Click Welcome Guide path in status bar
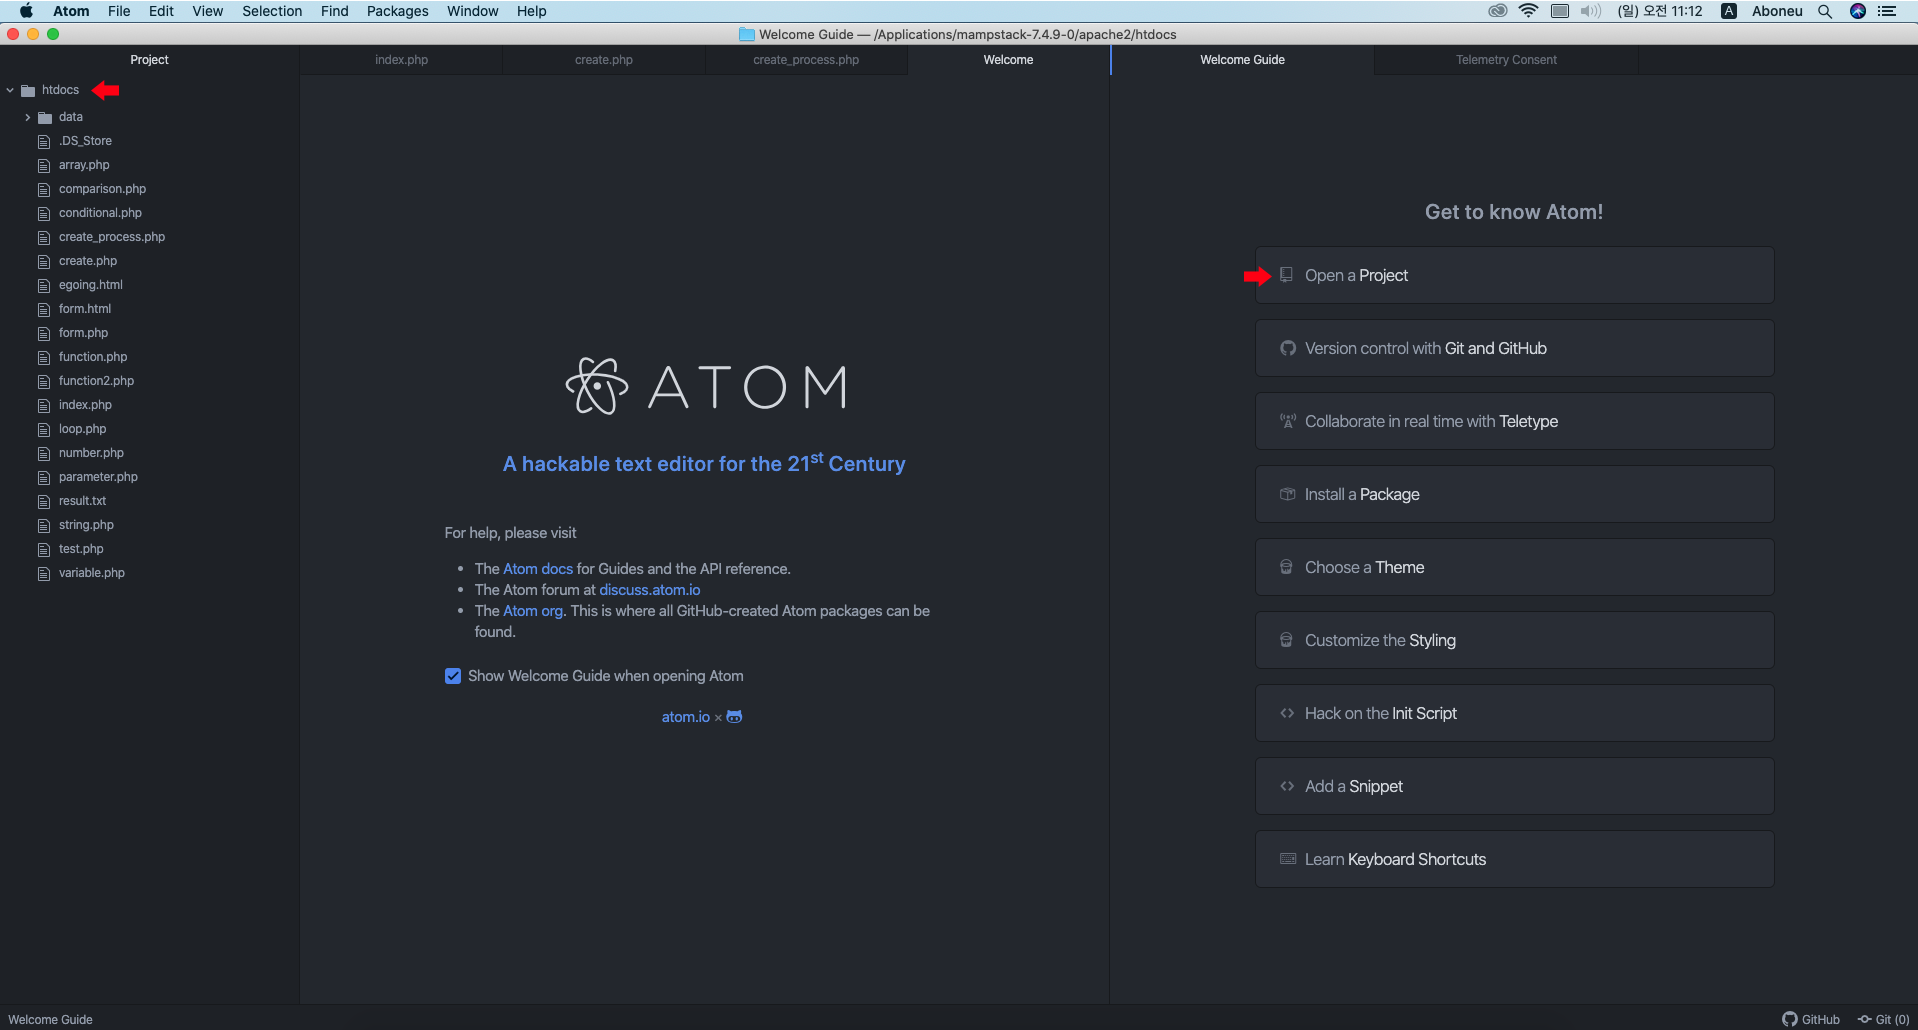 coord(50,1019)
